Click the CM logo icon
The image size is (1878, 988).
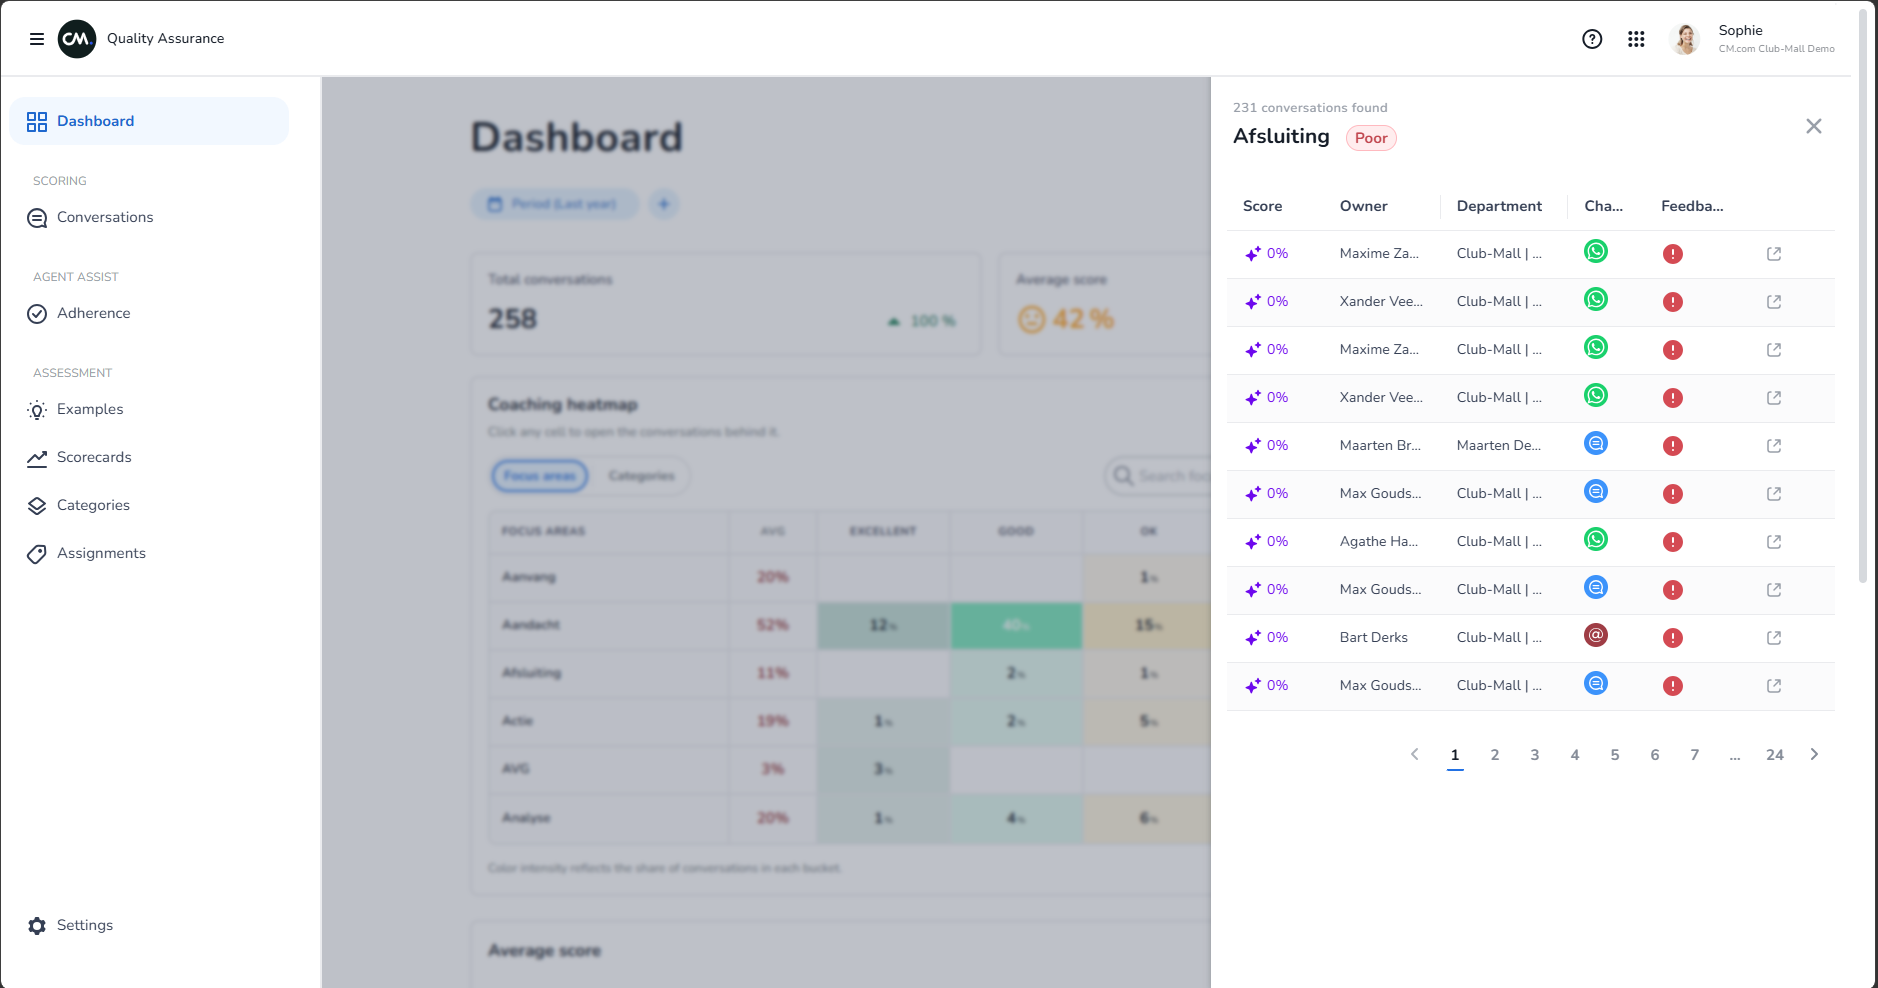tap(77, 39)
